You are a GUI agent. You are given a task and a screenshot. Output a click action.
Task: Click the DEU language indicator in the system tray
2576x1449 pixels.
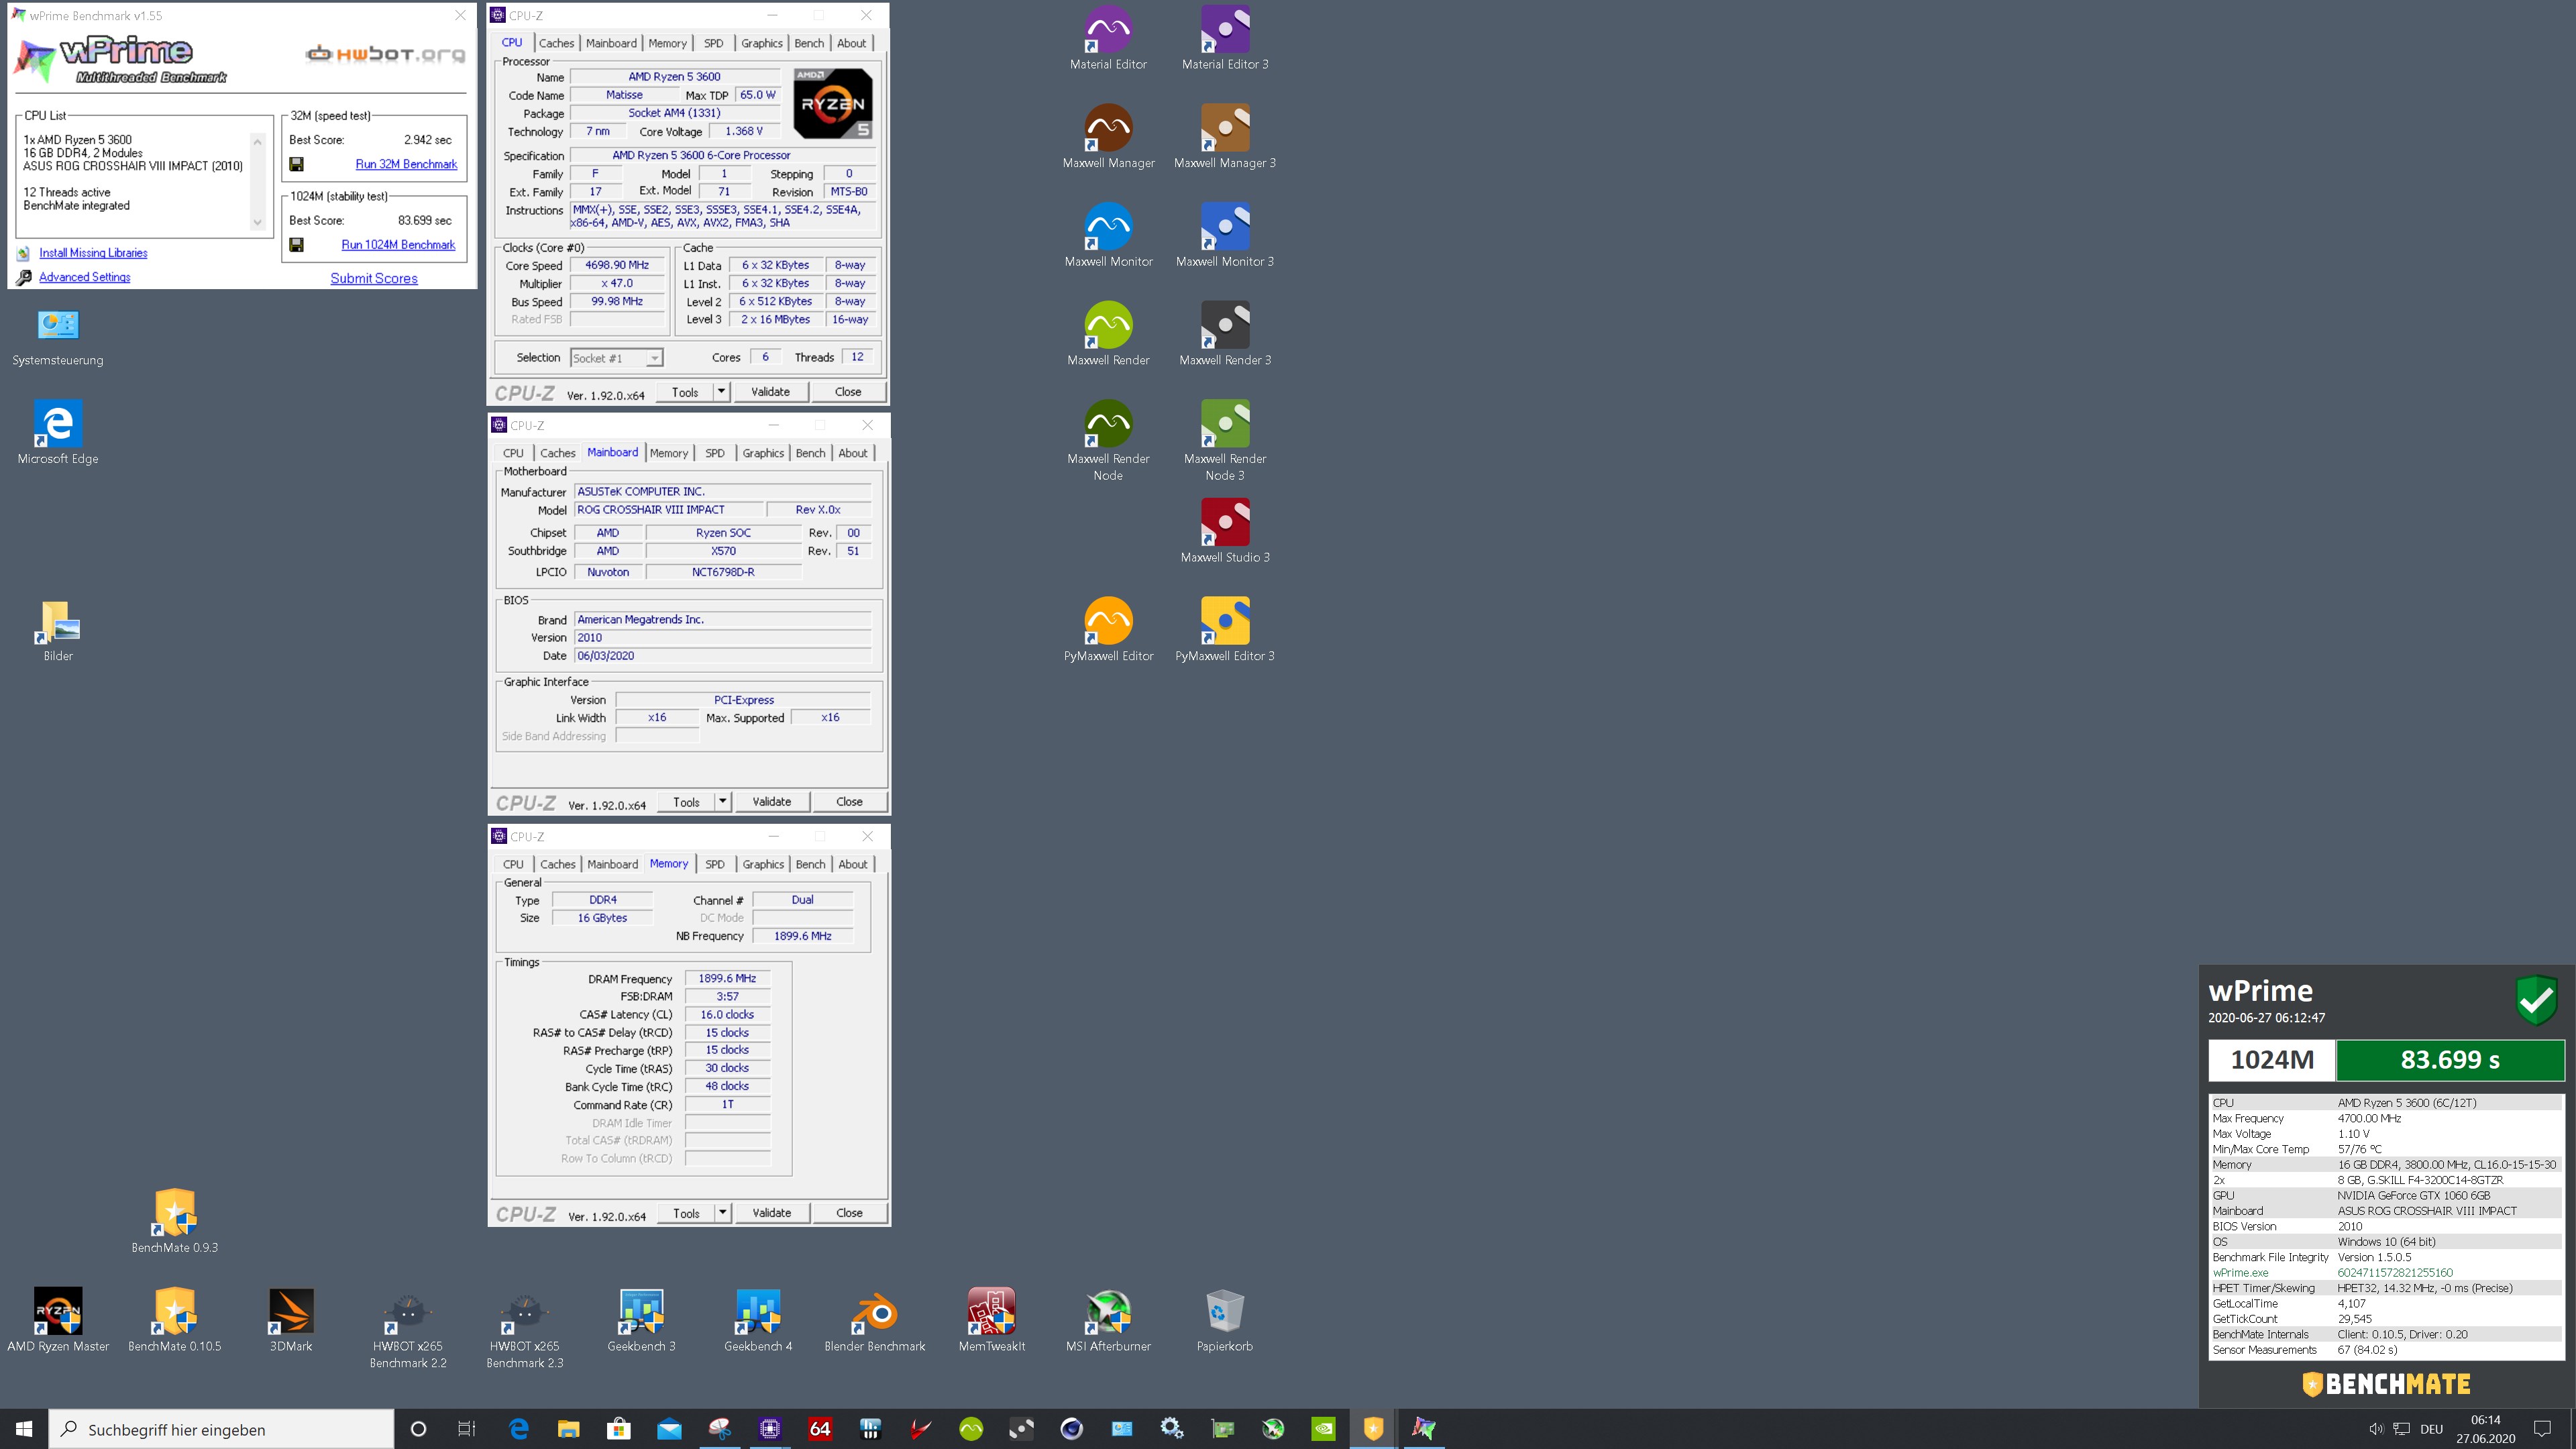[2431, 1429]
